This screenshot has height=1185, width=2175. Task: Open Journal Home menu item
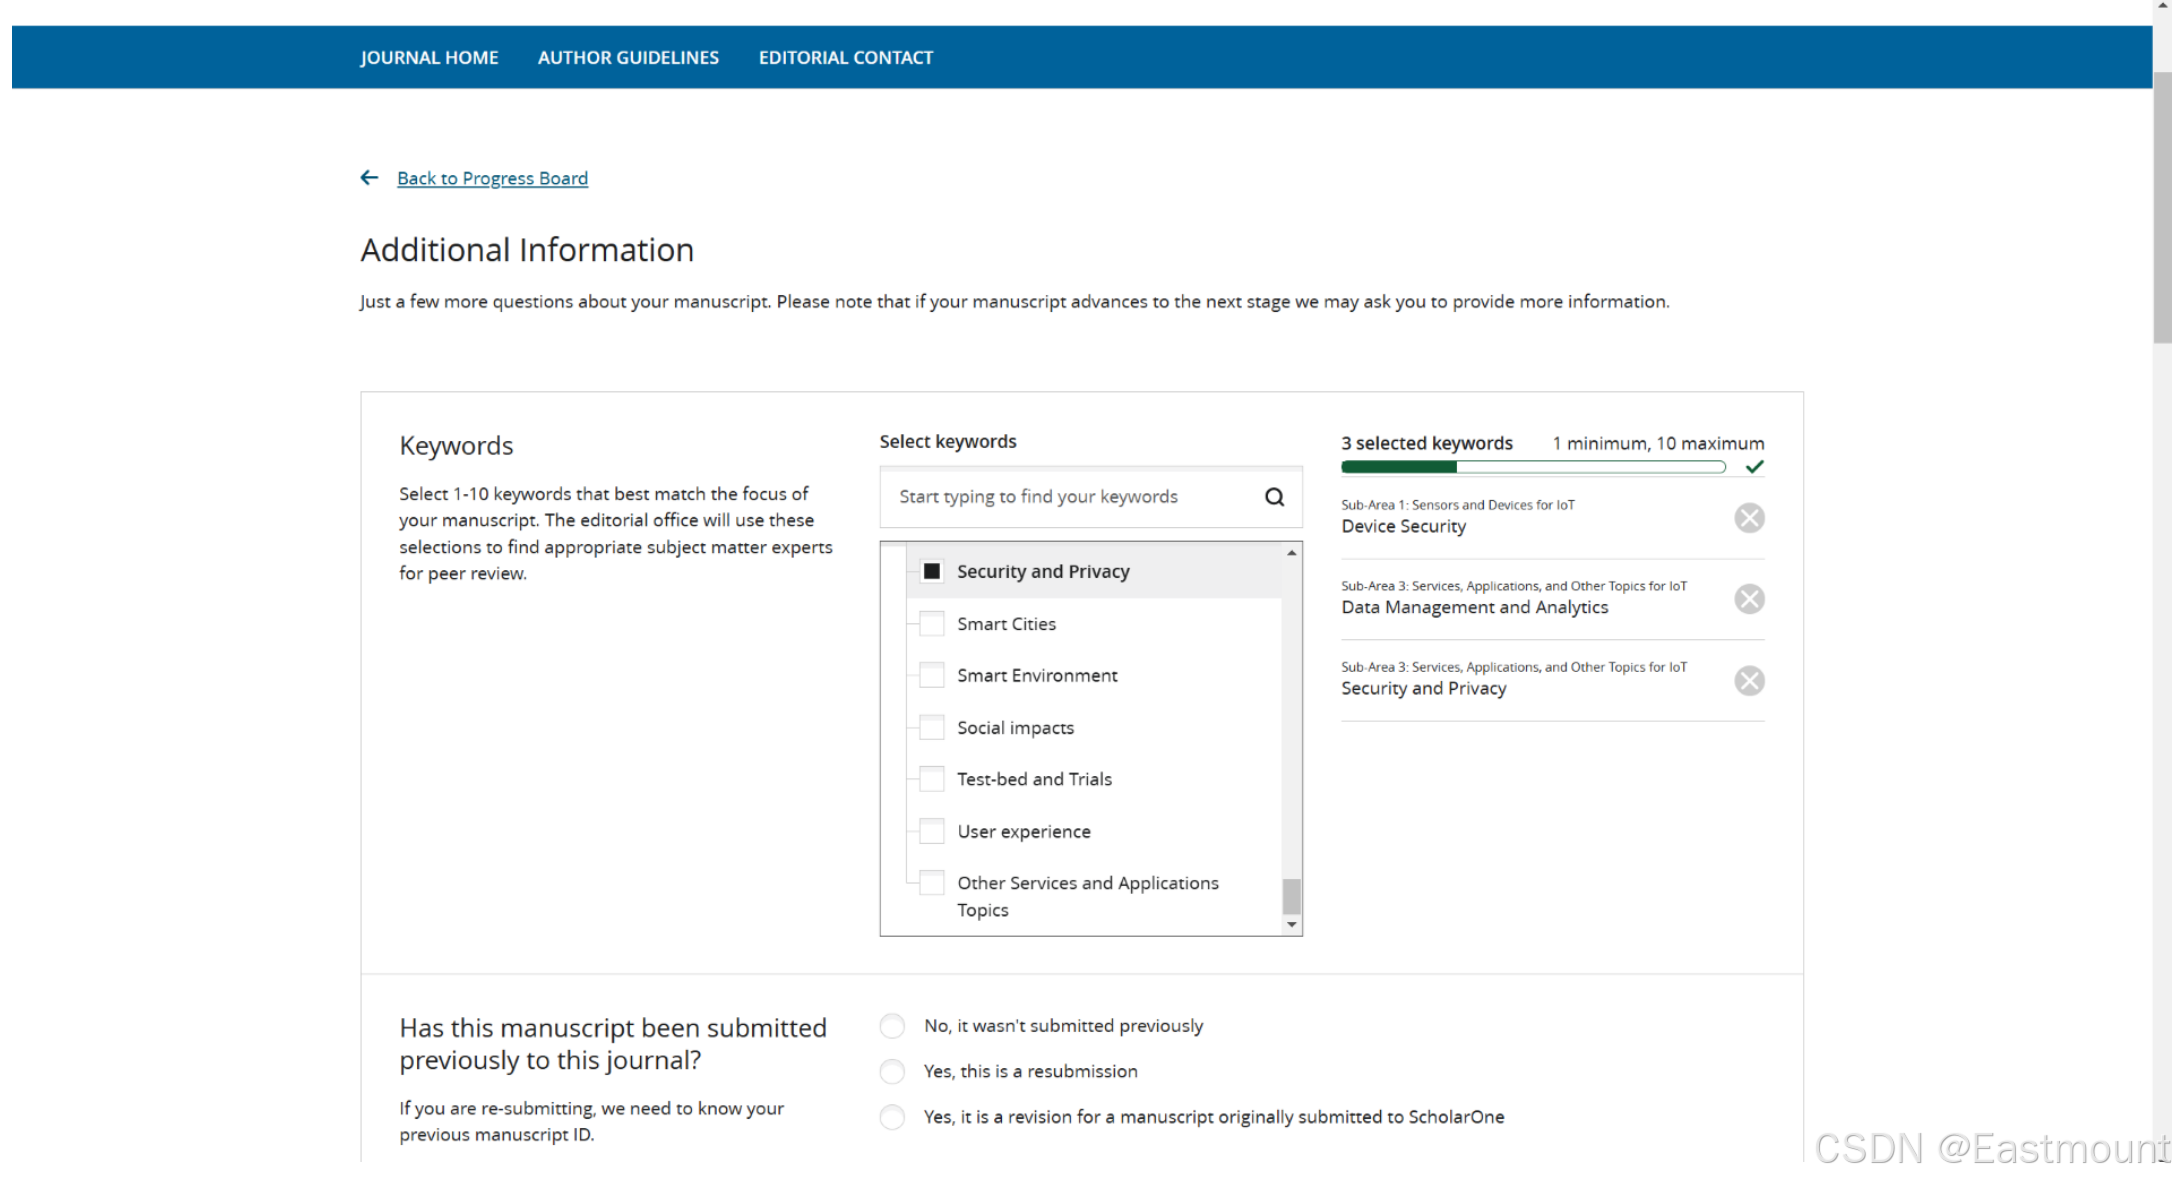tap(429, 58)
